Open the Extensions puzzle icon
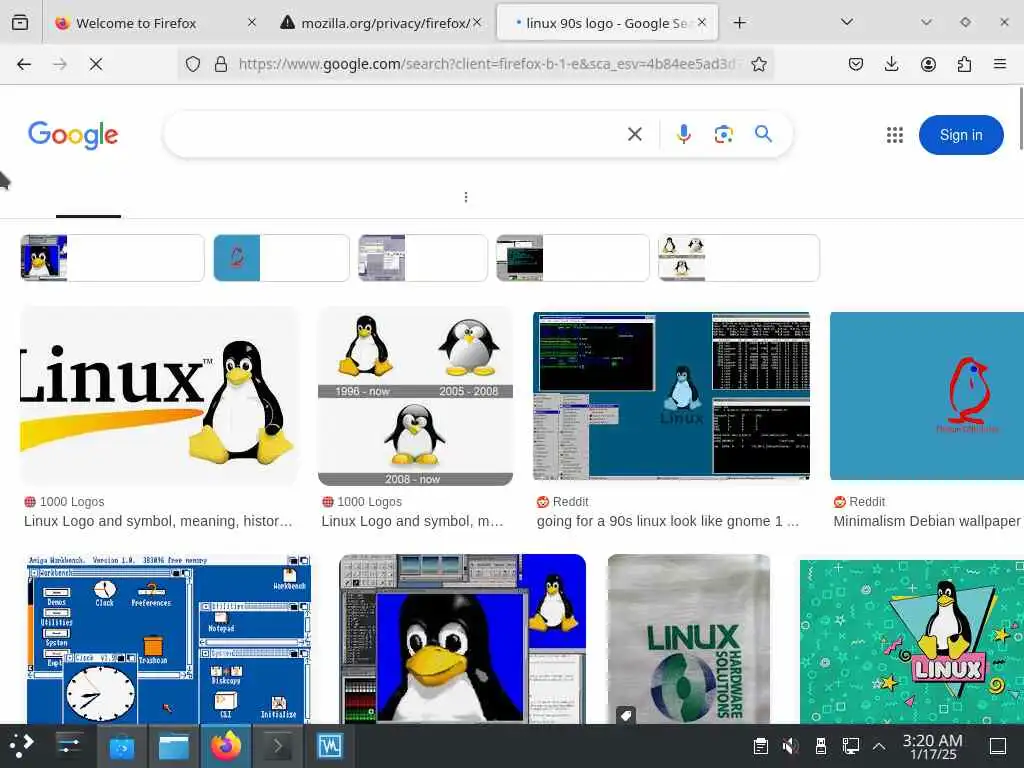The height and width of the screenshot is (768, 1024). 964,64
